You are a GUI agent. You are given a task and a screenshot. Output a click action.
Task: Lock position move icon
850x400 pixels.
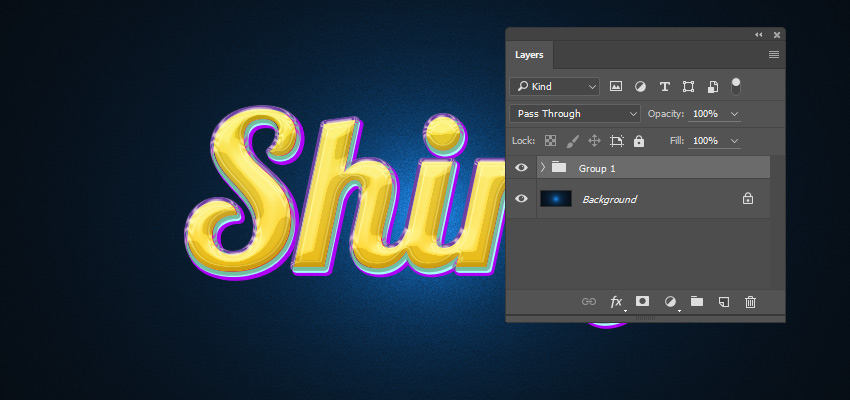pyautogui.click(x=594, y=141)
